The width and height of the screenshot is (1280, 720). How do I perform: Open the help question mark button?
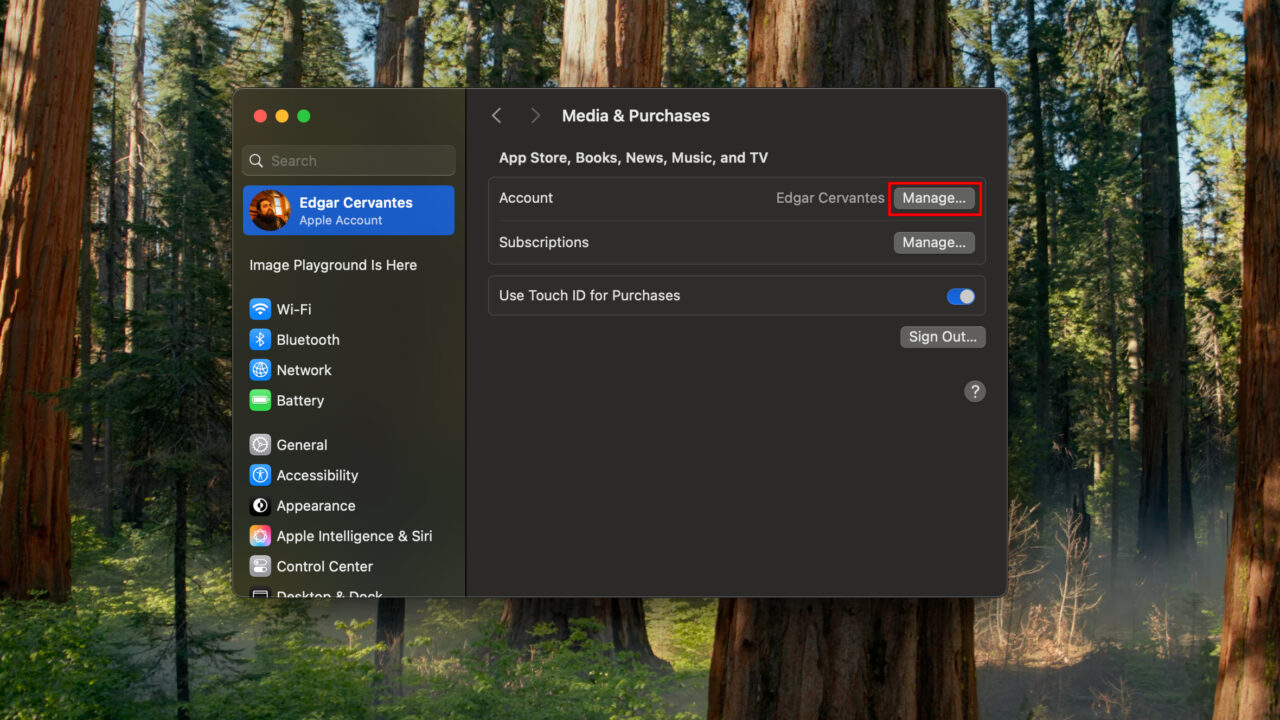975,391
